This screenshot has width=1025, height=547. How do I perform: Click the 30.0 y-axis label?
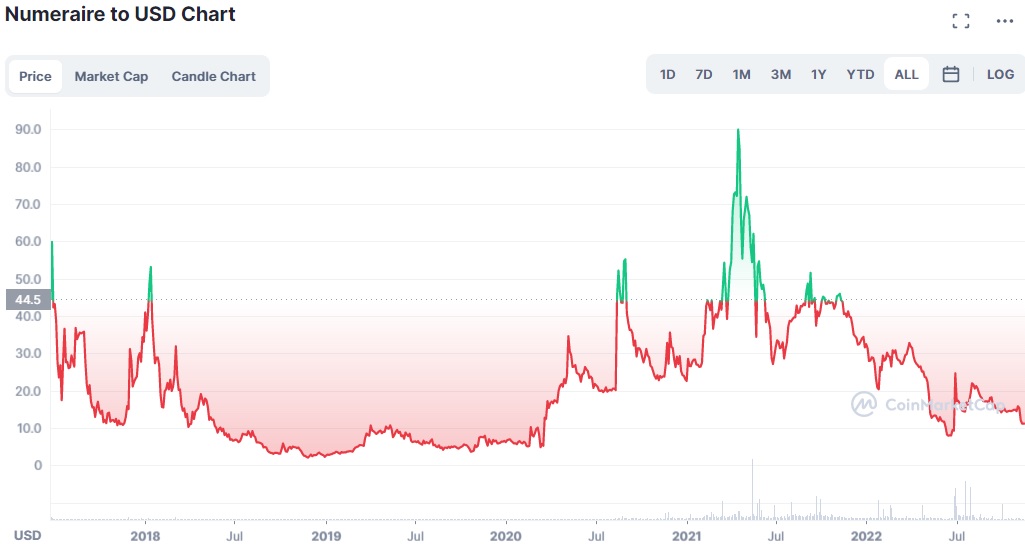[28, 354]
